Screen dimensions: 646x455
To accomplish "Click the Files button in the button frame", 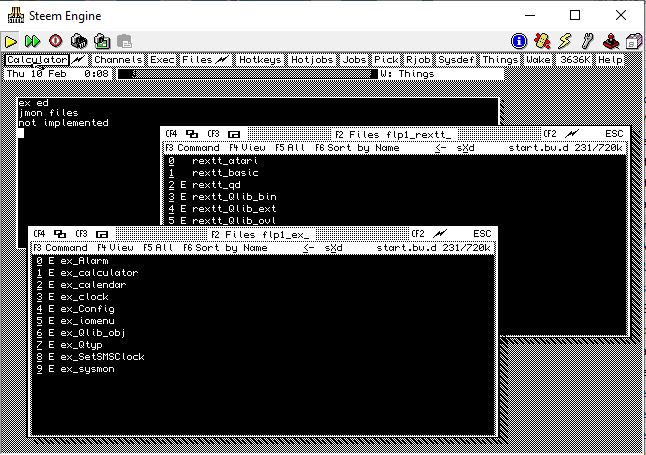I will click(197, 60).
